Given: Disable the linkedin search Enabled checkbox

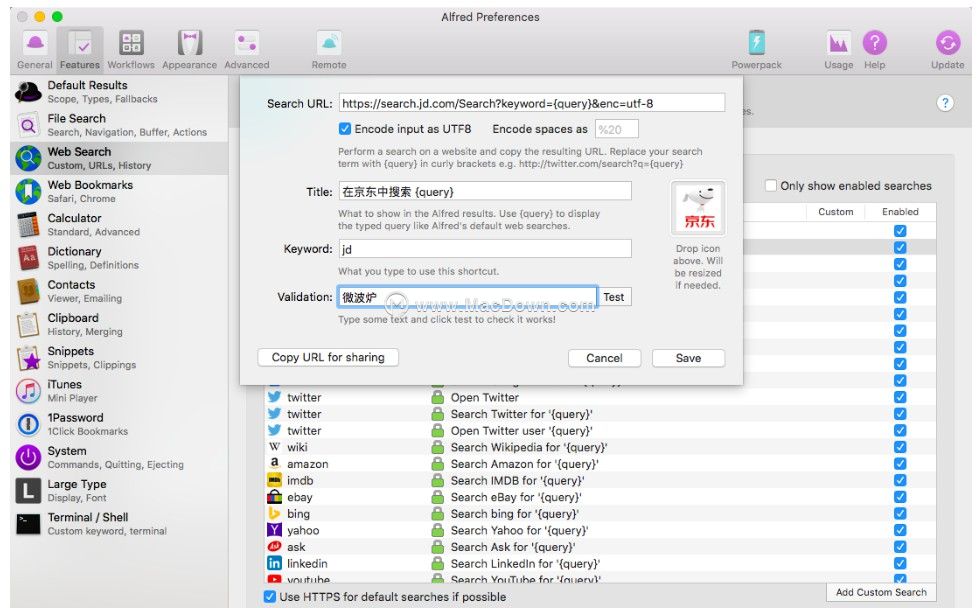Looking at the screenshot, I should (900, 563).
